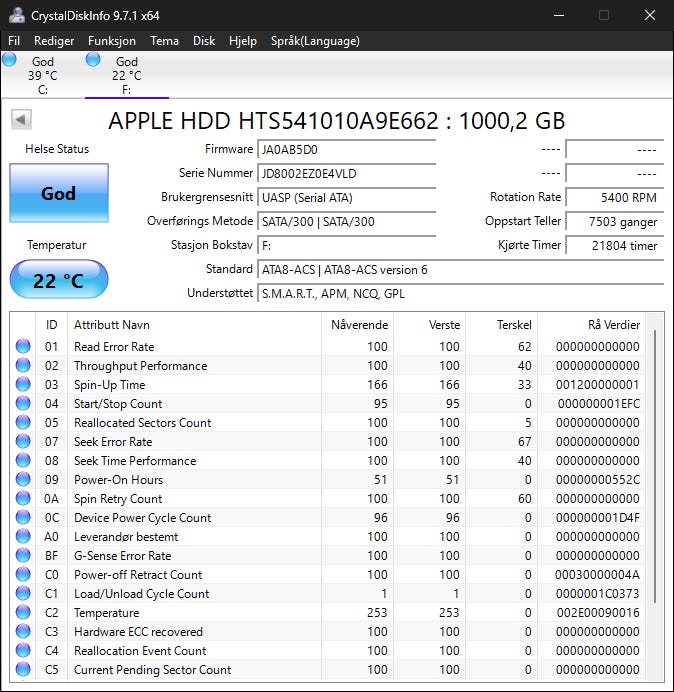Click the 22 °C temperature button
Image resolution: width=674 pixels, height=692 pixels.
coord(58,281)
